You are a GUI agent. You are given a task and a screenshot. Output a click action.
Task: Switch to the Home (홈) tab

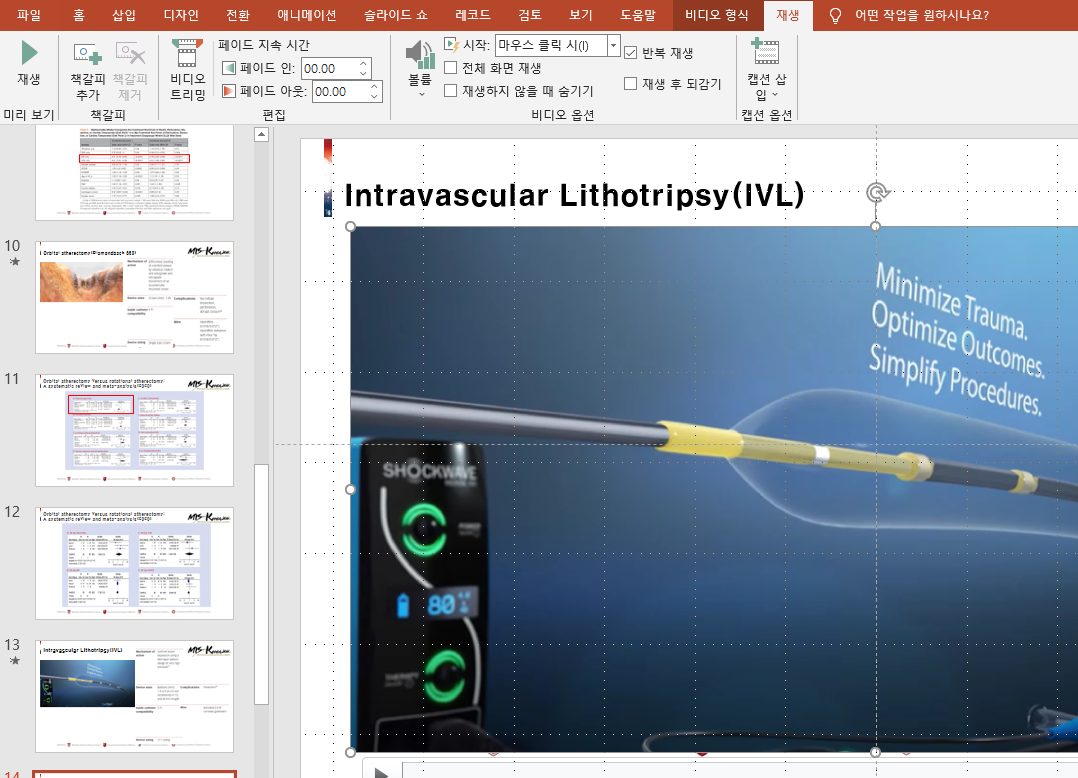pos(79,15)
